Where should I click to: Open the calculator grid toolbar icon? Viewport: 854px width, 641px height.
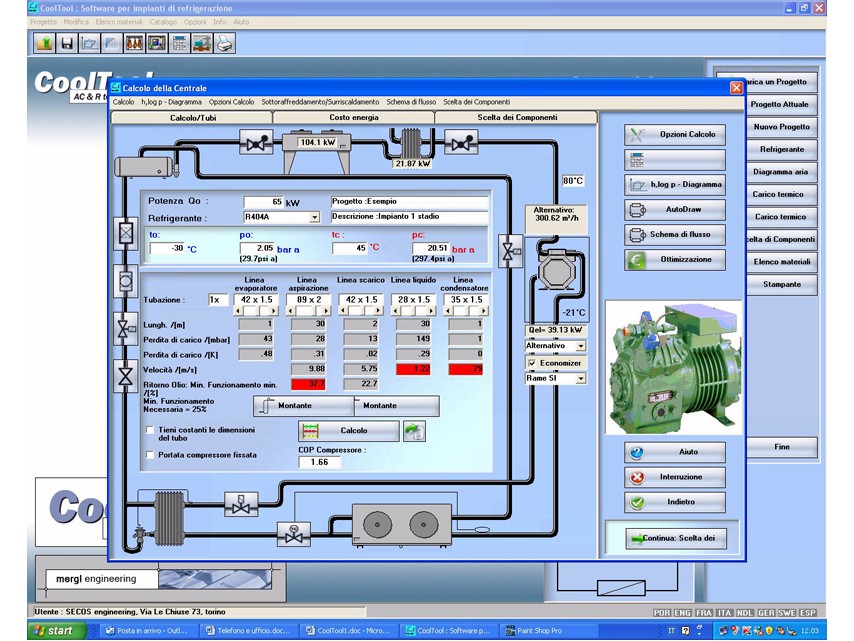[179, 43]
